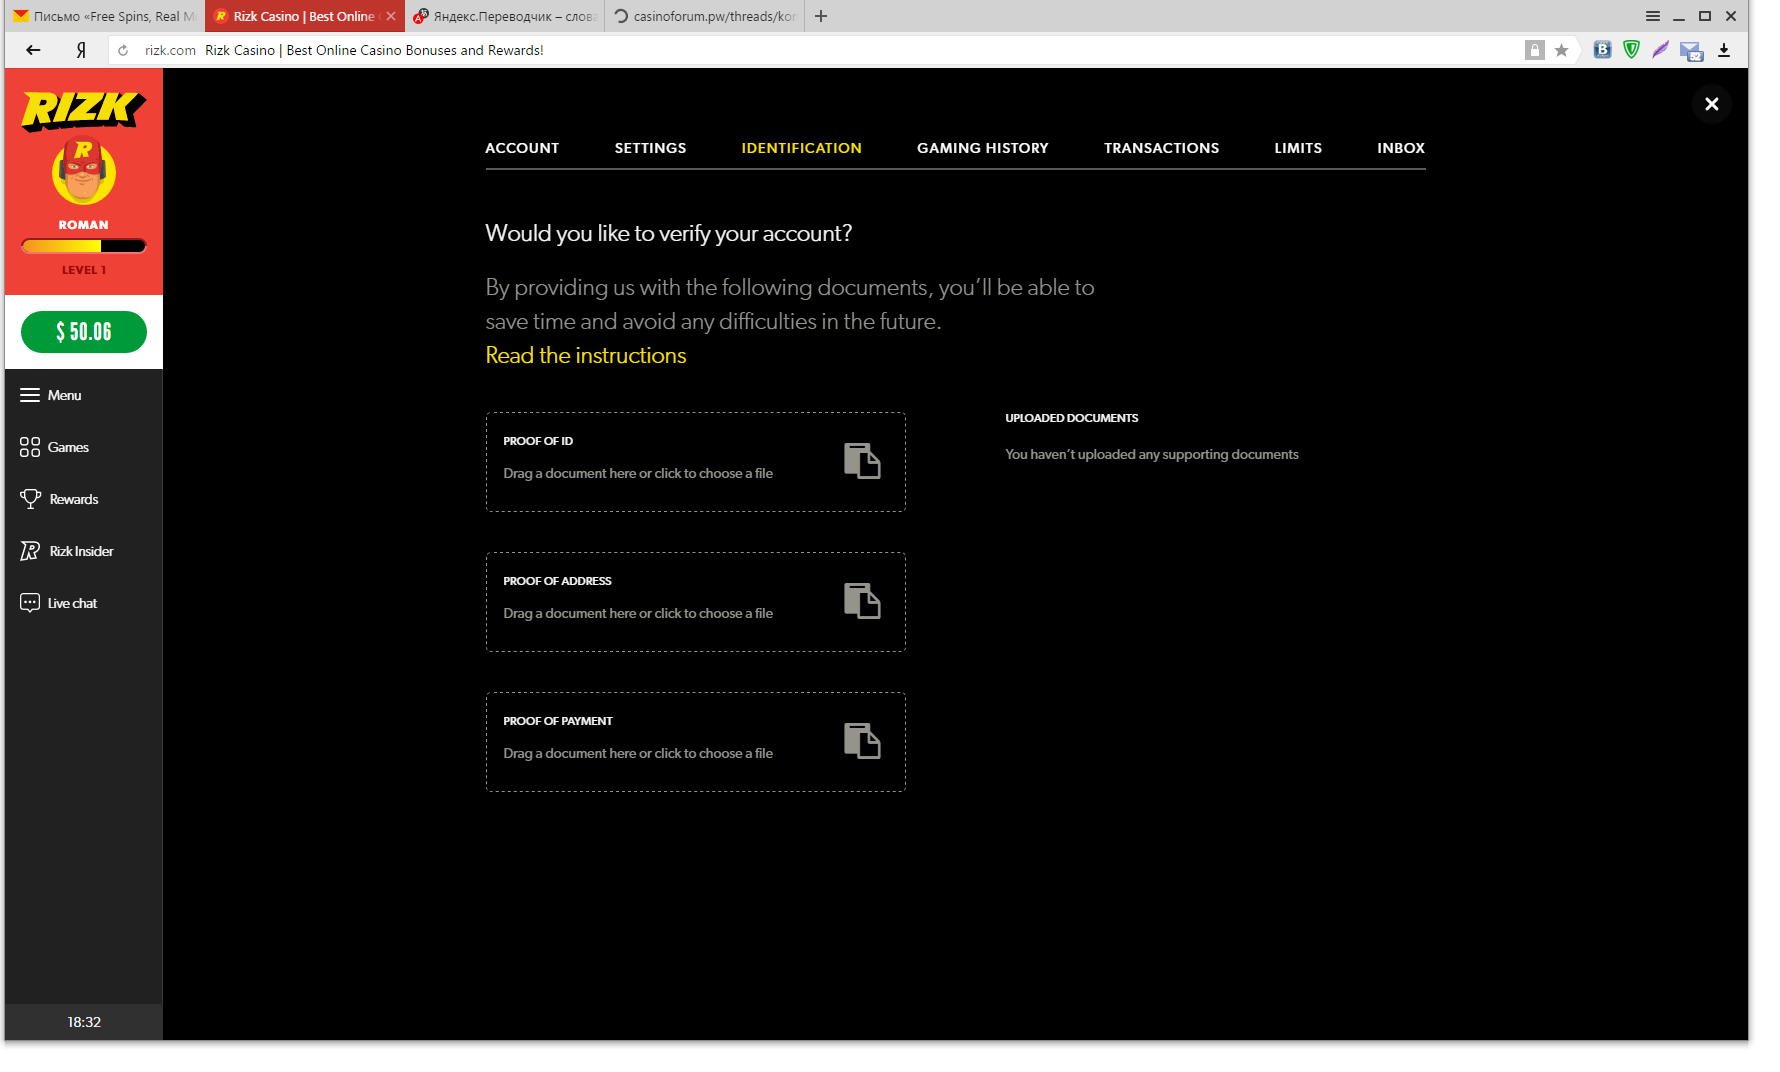Click the Read the instructions link
This screenshot has height=1072, width=1780.
pyautogui.click(x=585, y=355)
